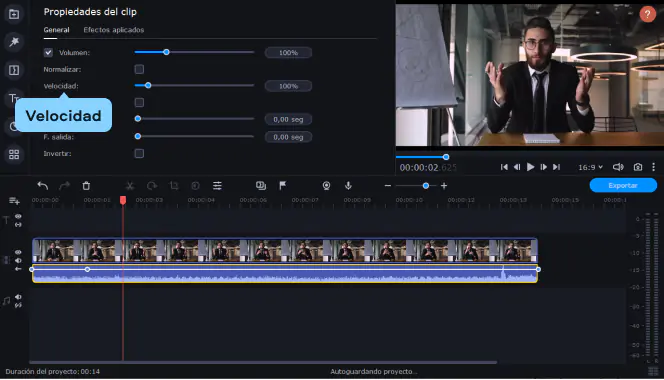Click the timeline horizontal scrollbar
Viewport: 664px width, 380px height.
coord(263,363)
